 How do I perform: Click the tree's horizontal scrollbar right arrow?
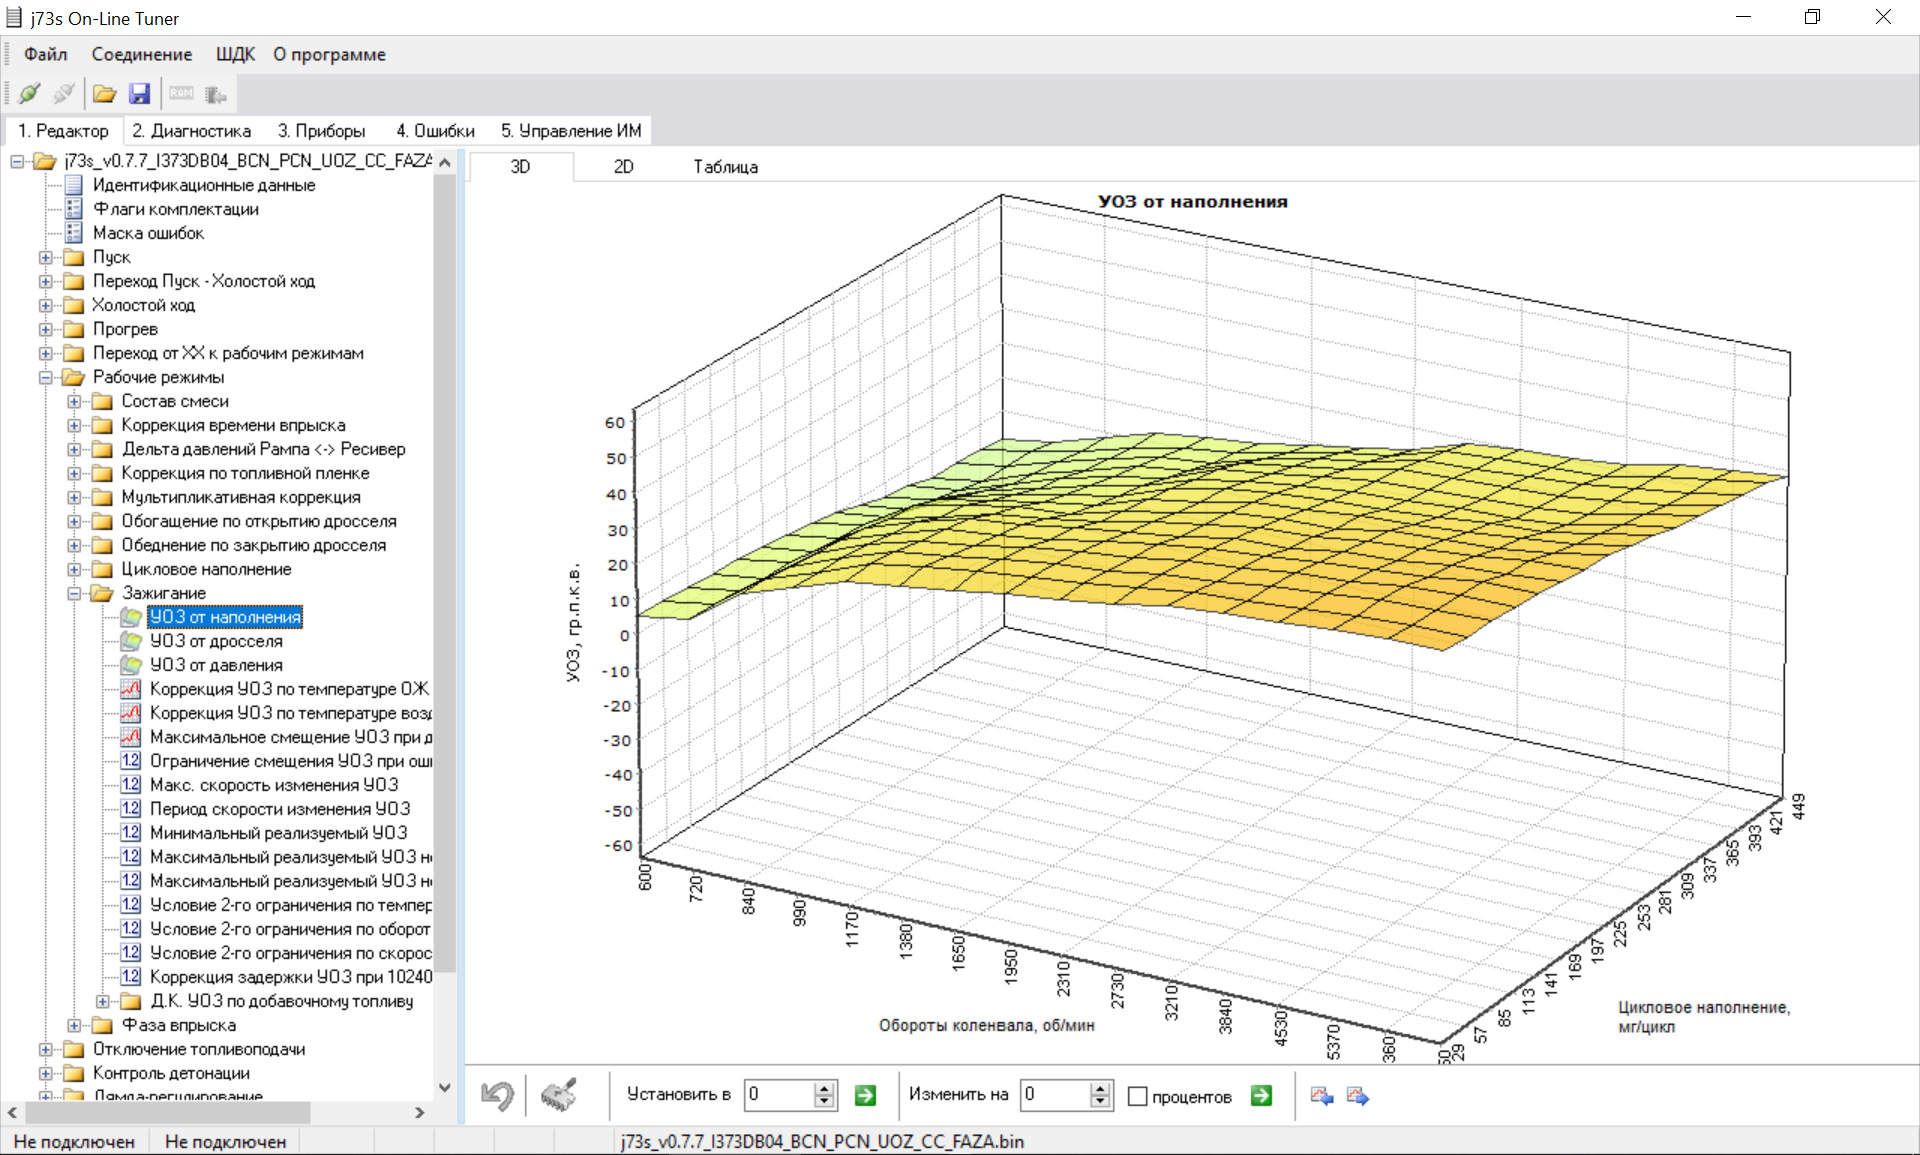pyautogui.click(x=419, y=1112)
